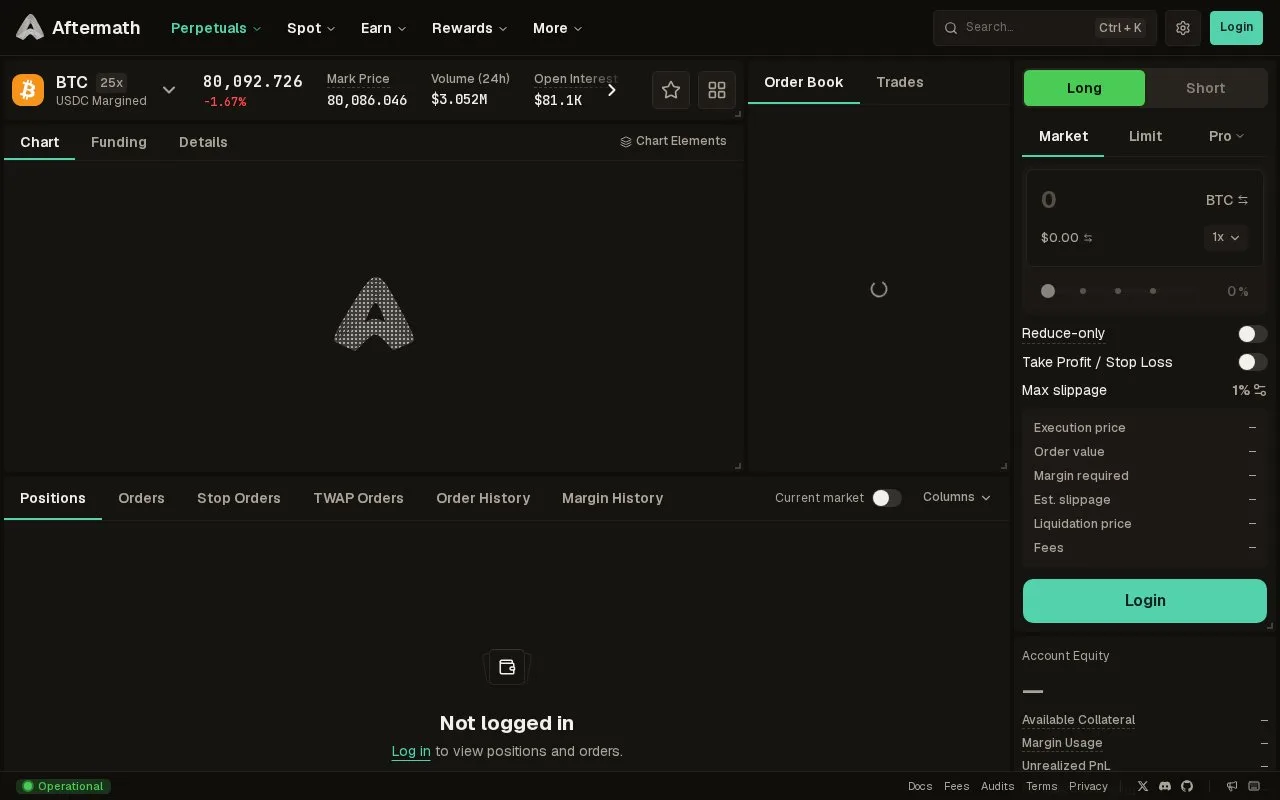The height and width of the screenshot is (800, 1280).
Task: Switch to the Trades tab
Action: pyautogui.click(x=900, y=82)
